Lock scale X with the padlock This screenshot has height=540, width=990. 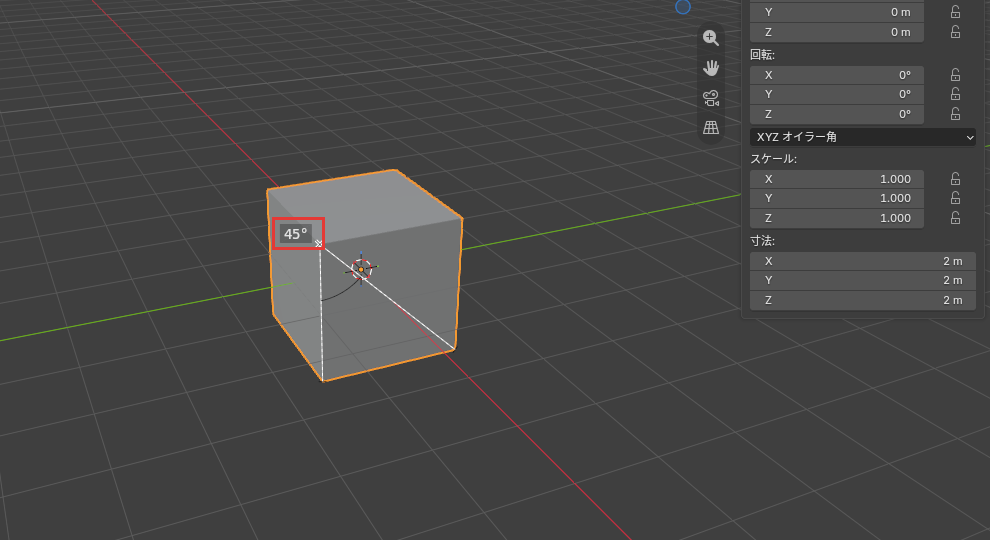coord(955,179)
